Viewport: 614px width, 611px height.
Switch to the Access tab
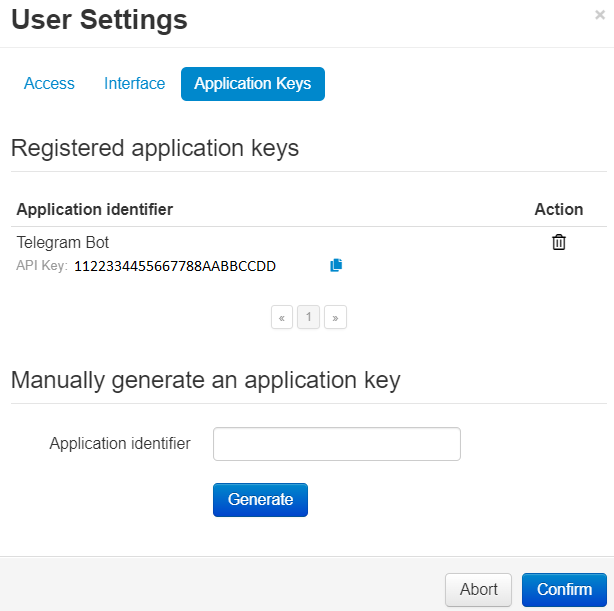[x=49, y=84]
